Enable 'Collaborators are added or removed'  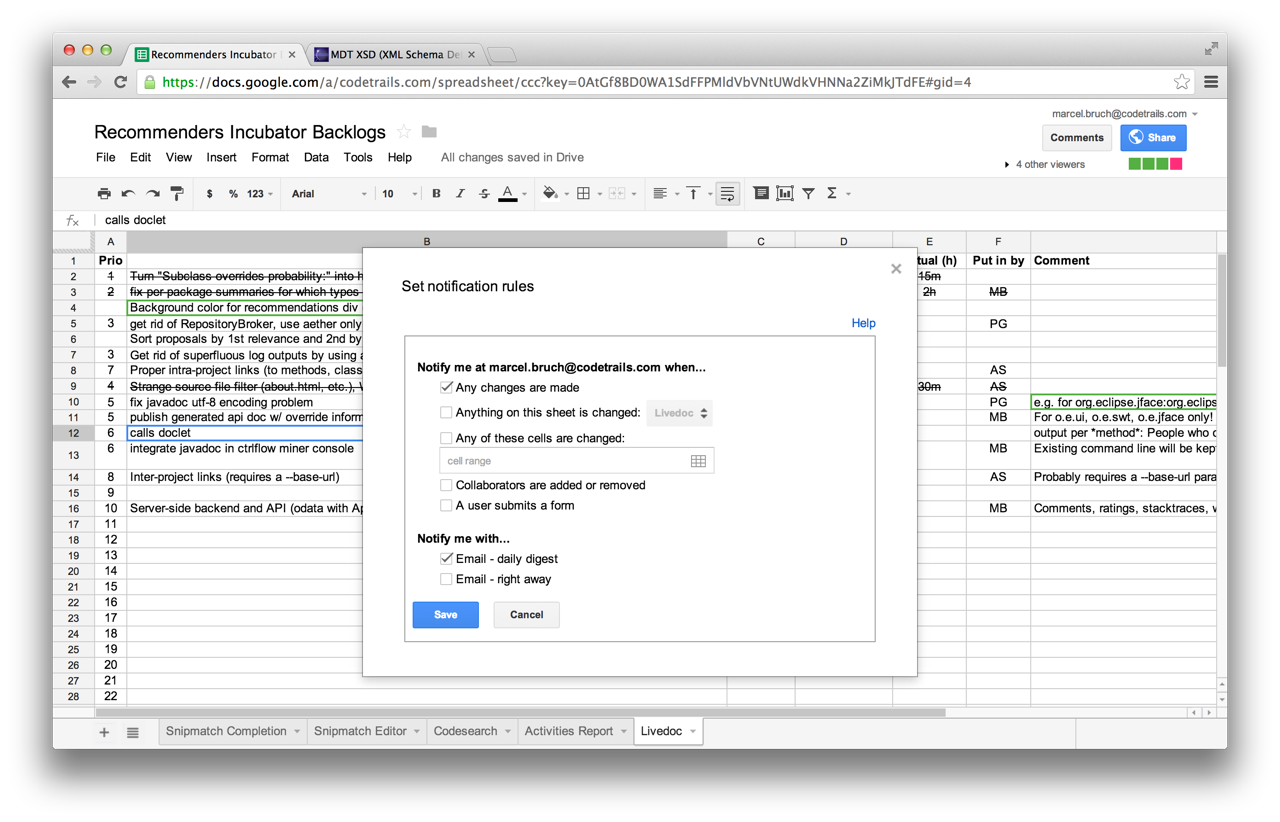447,486
